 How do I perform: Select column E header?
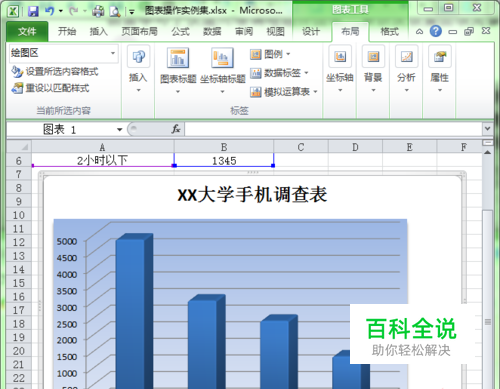tap(410, 147)
